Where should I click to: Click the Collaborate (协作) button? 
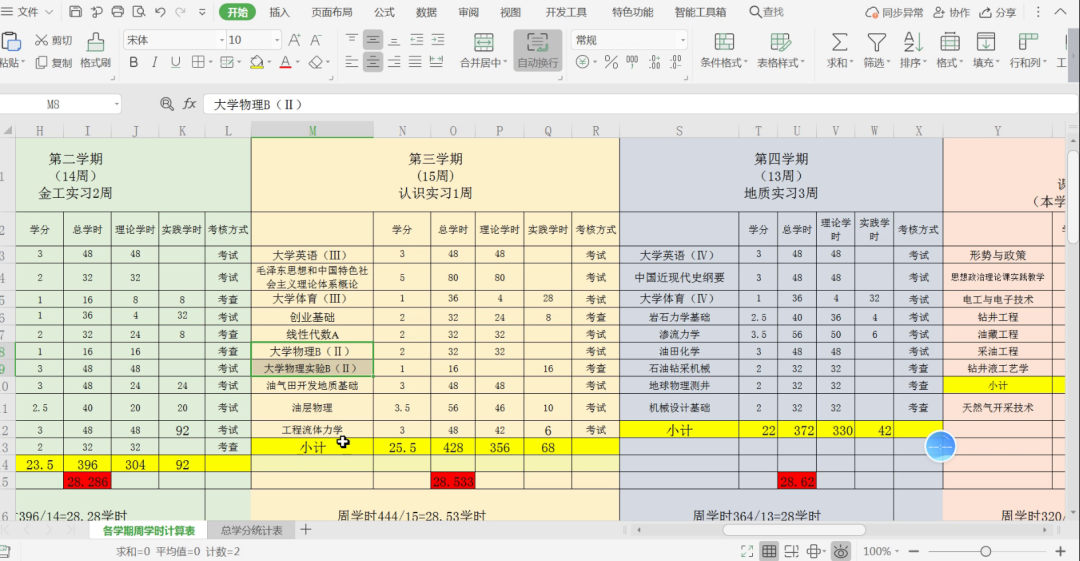[951, 12]
